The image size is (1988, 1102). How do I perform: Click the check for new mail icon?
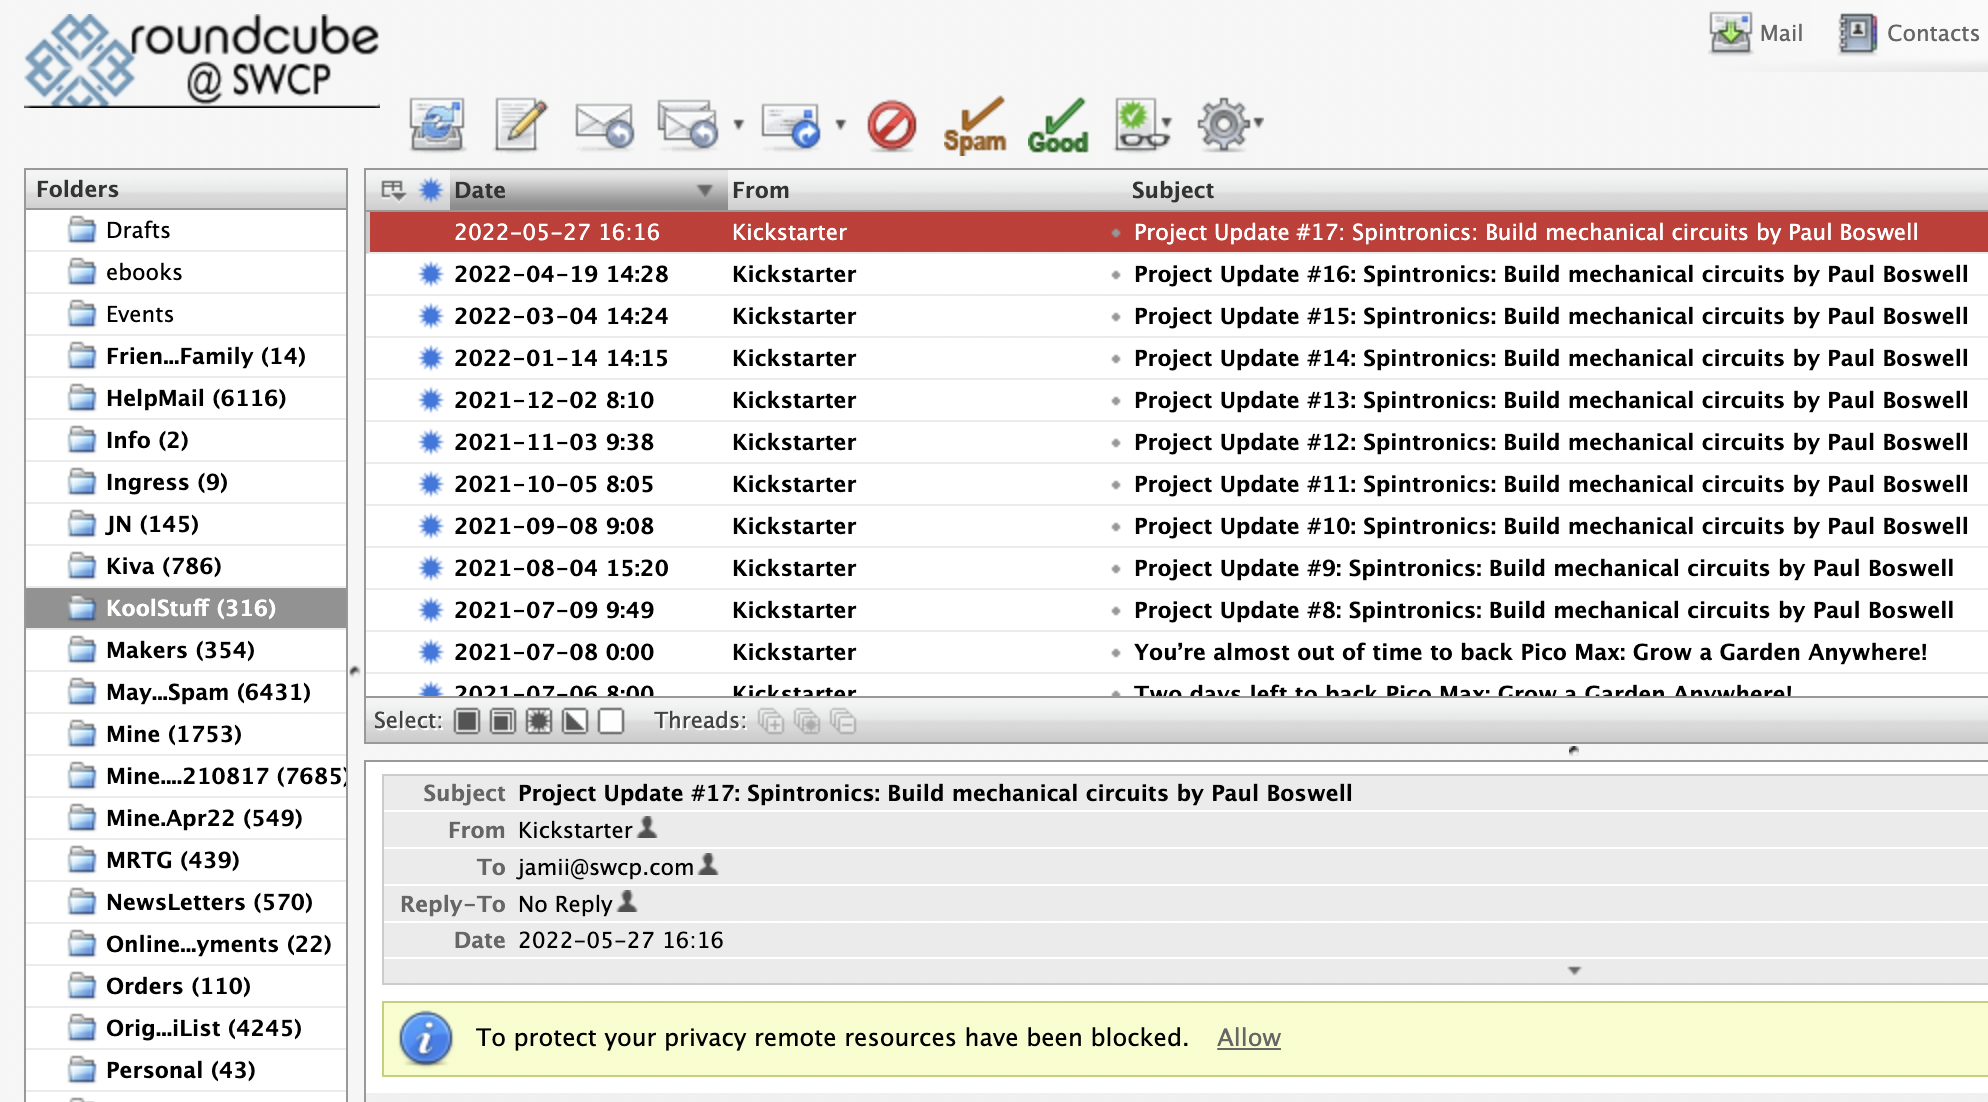click(x=437, y=125)
